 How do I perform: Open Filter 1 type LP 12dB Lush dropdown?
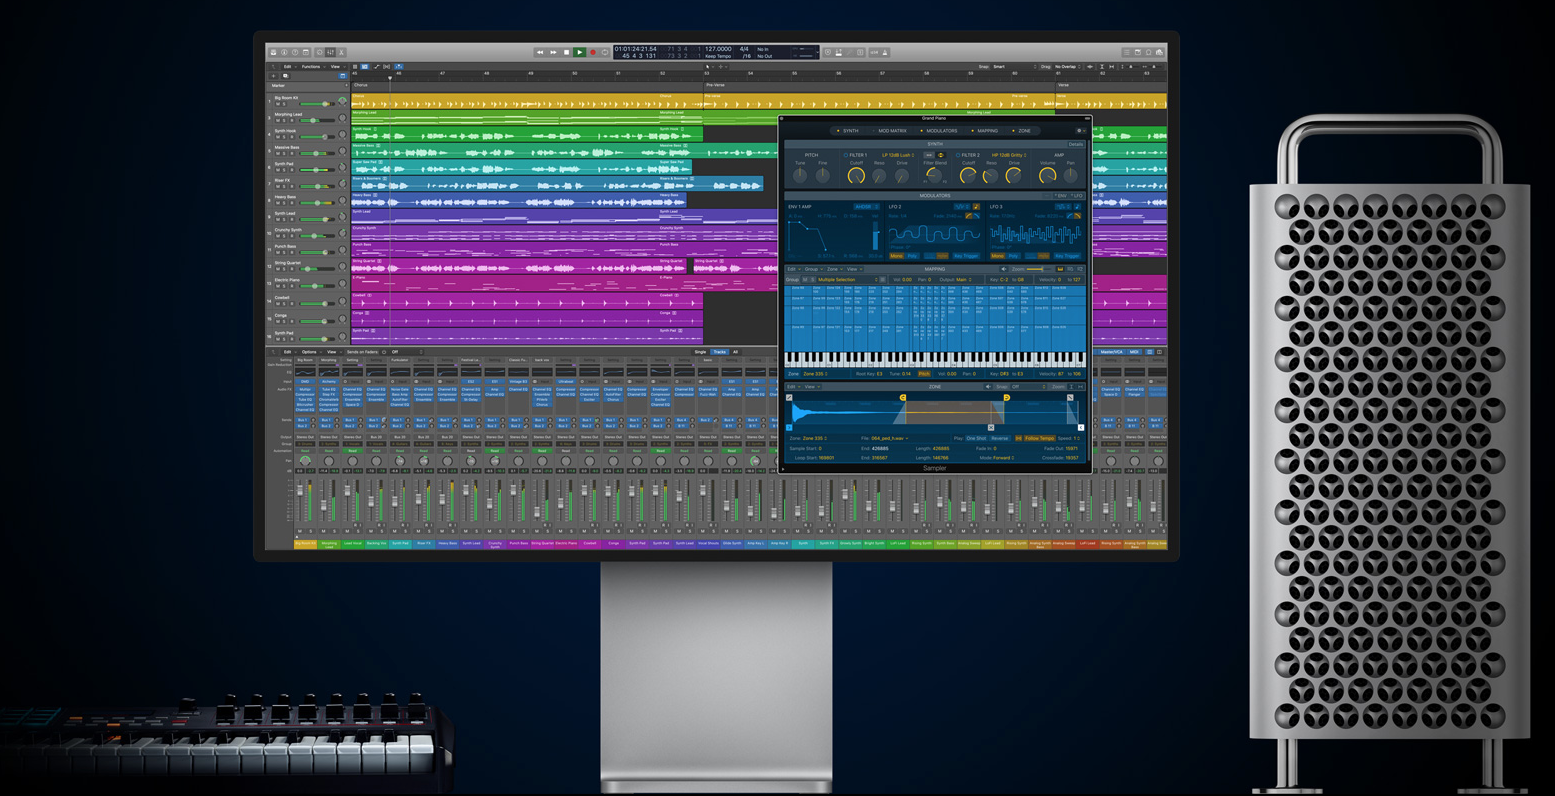pyautogui.click(x=898, y=155)
